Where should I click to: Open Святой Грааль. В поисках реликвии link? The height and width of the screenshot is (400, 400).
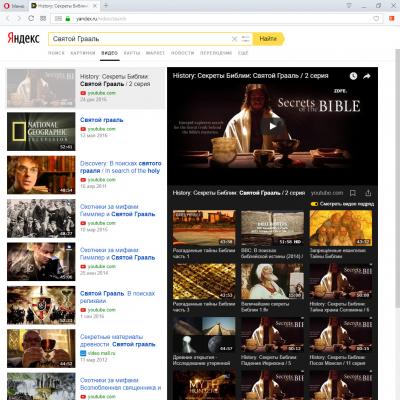click(117, 297)
